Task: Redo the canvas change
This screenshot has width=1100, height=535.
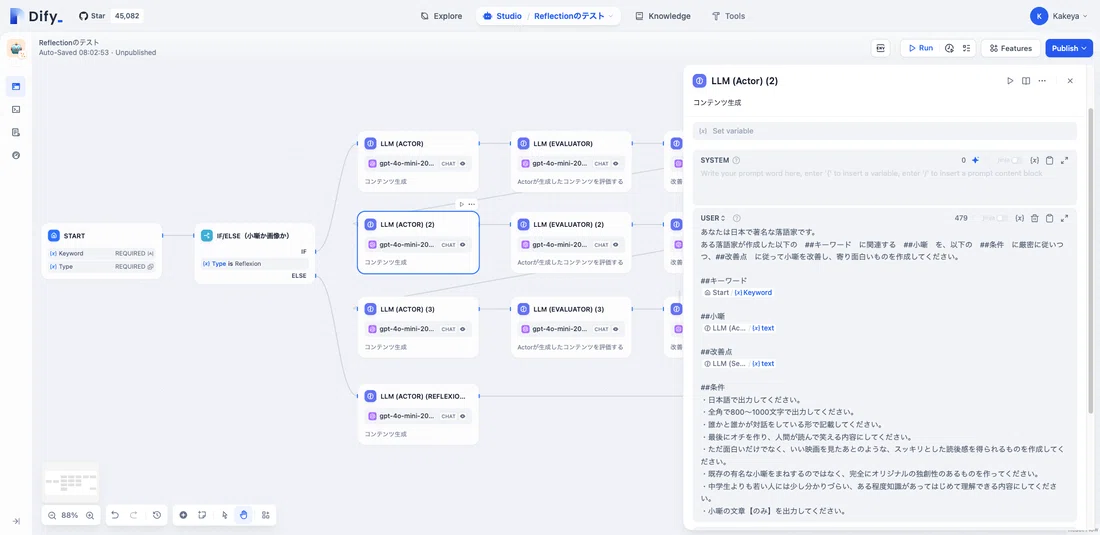Action: (134, 515)
